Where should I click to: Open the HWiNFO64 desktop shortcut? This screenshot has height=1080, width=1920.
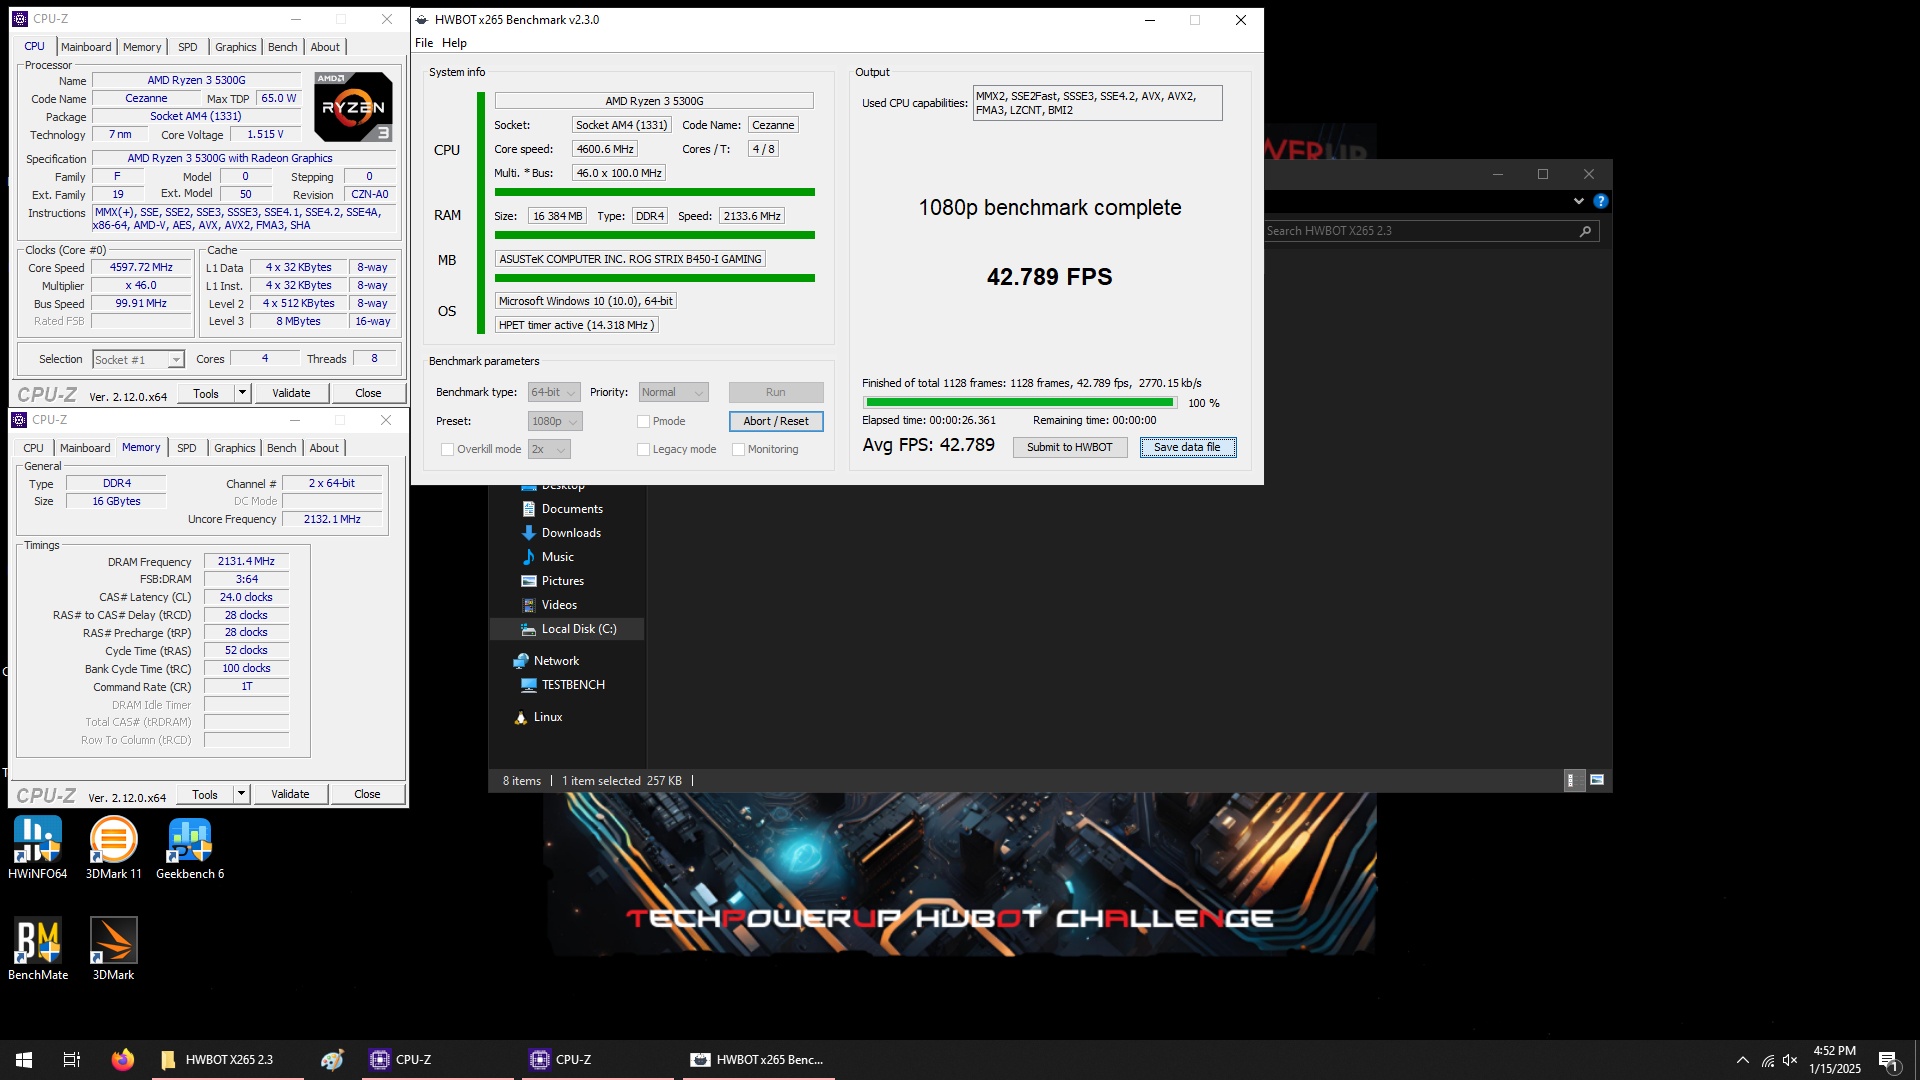pos(38,847)
